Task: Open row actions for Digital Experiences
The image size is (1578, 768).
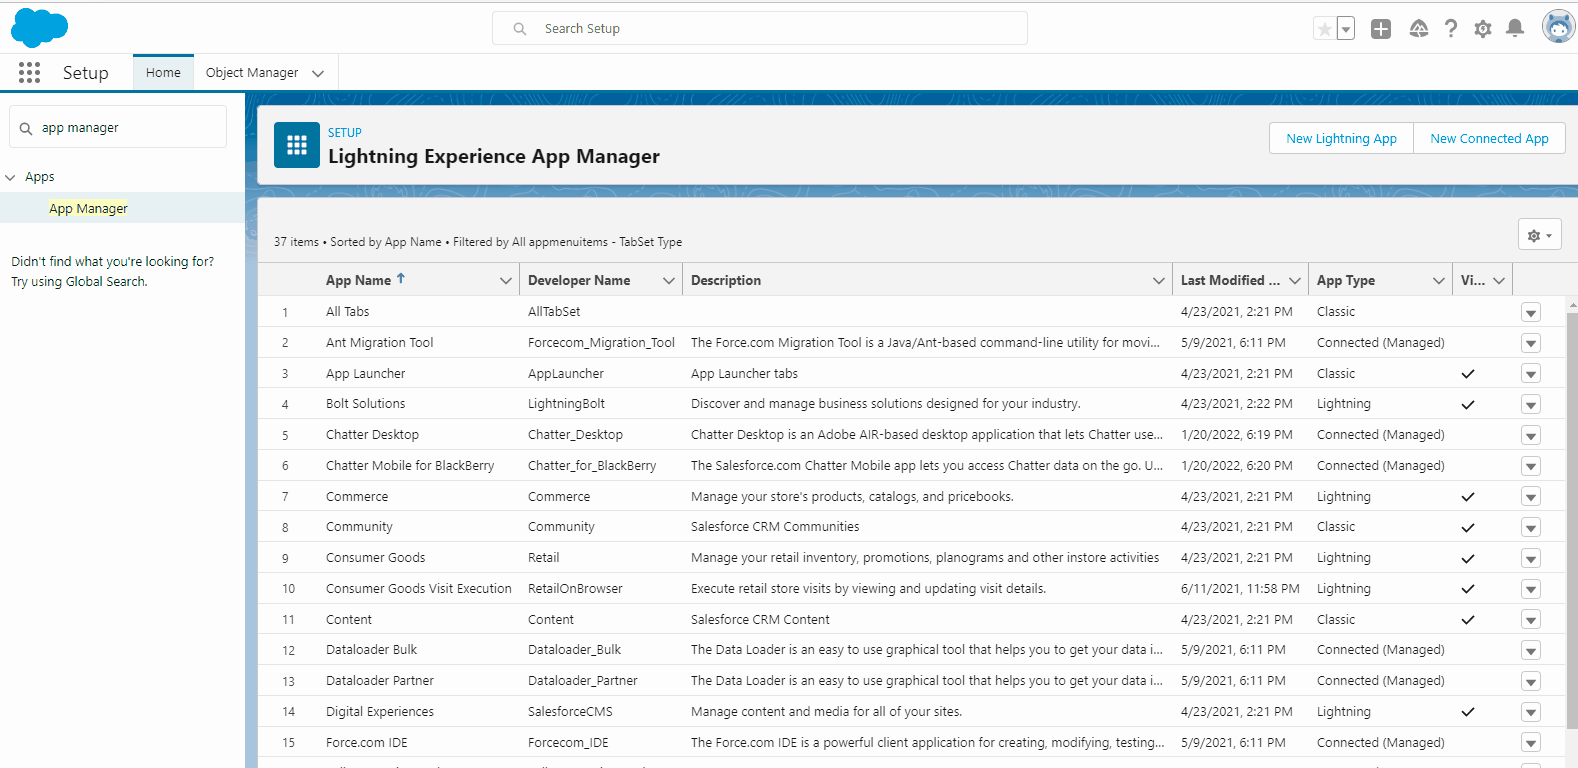Action: (x=1530, y=712)
